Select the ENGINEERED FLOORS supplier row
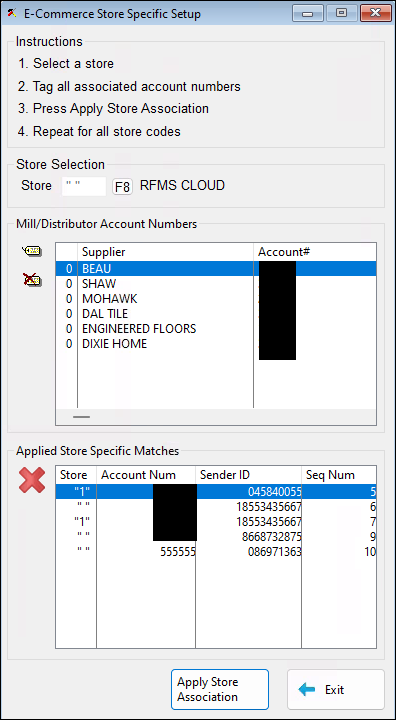This screenshot has width=396, height=720. 216,329
